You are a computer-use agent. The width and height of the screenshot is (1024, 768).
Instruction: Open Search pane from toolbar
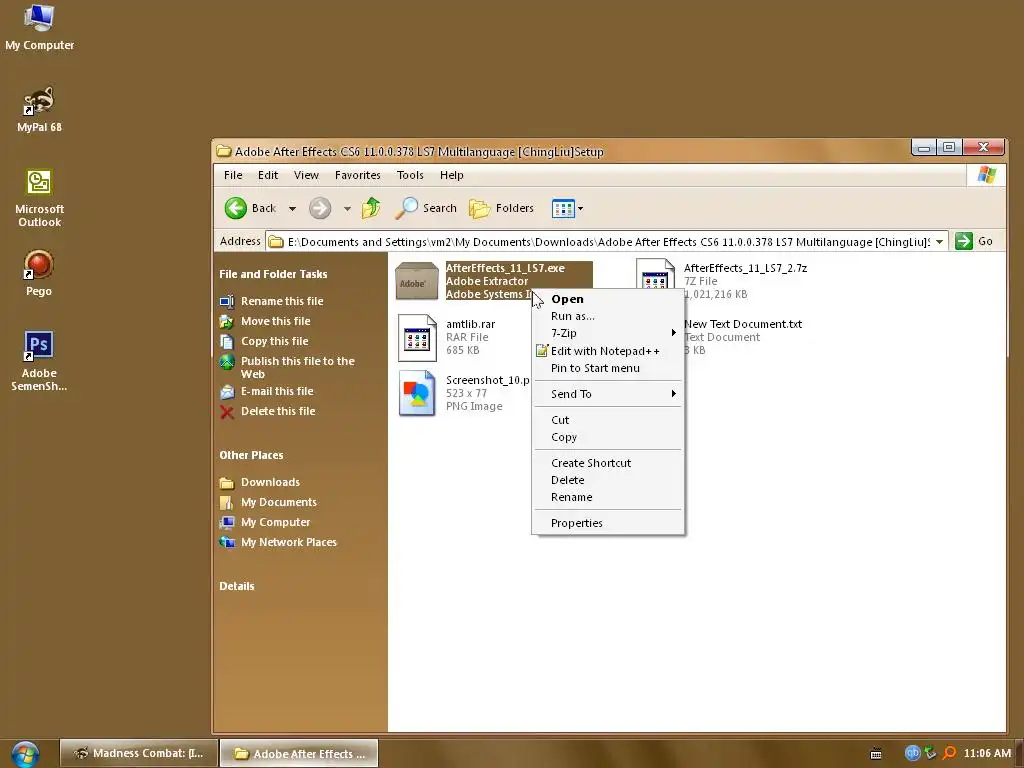(426, 208)
